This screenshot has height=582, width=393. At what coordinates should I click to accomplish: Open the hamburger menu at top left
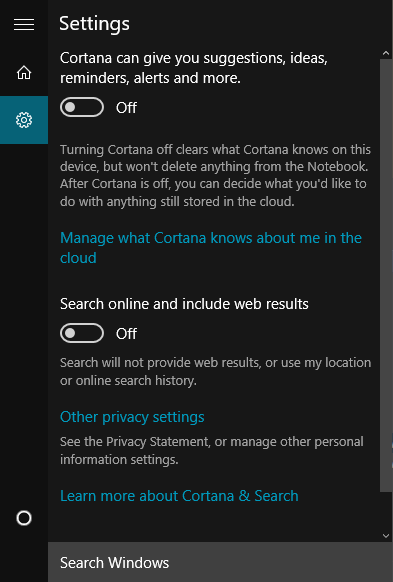point(24,24)
